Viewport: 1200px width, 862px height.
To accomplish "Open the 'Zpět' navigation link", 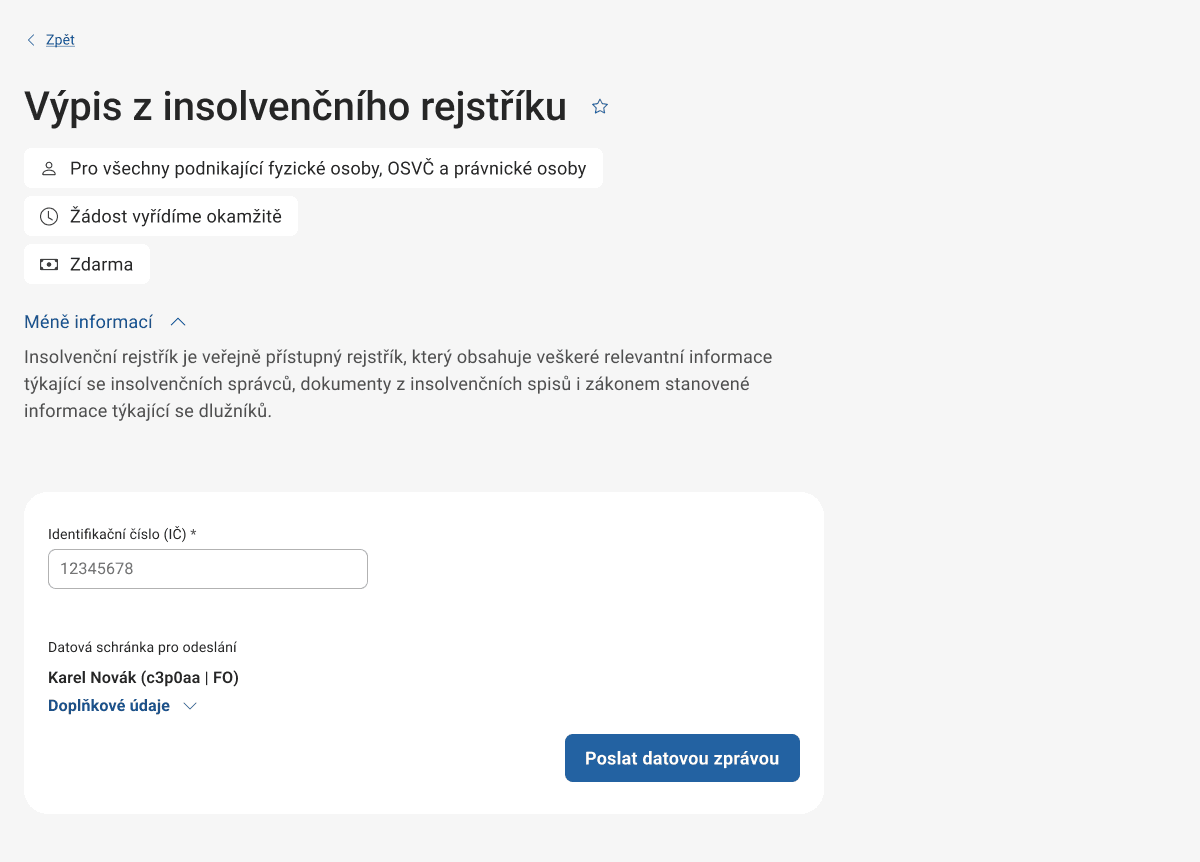I will tap(59, 40).
